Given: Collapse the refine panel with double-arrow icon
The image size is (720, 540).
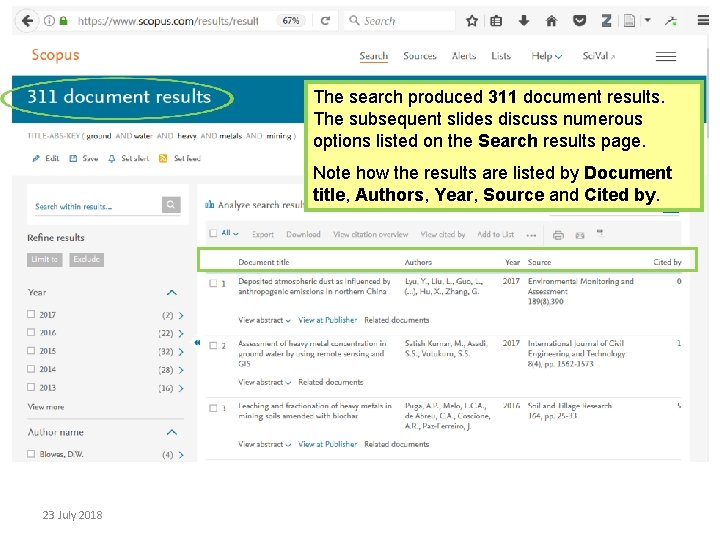Looking at the screenshot, I should click(197, 343).
